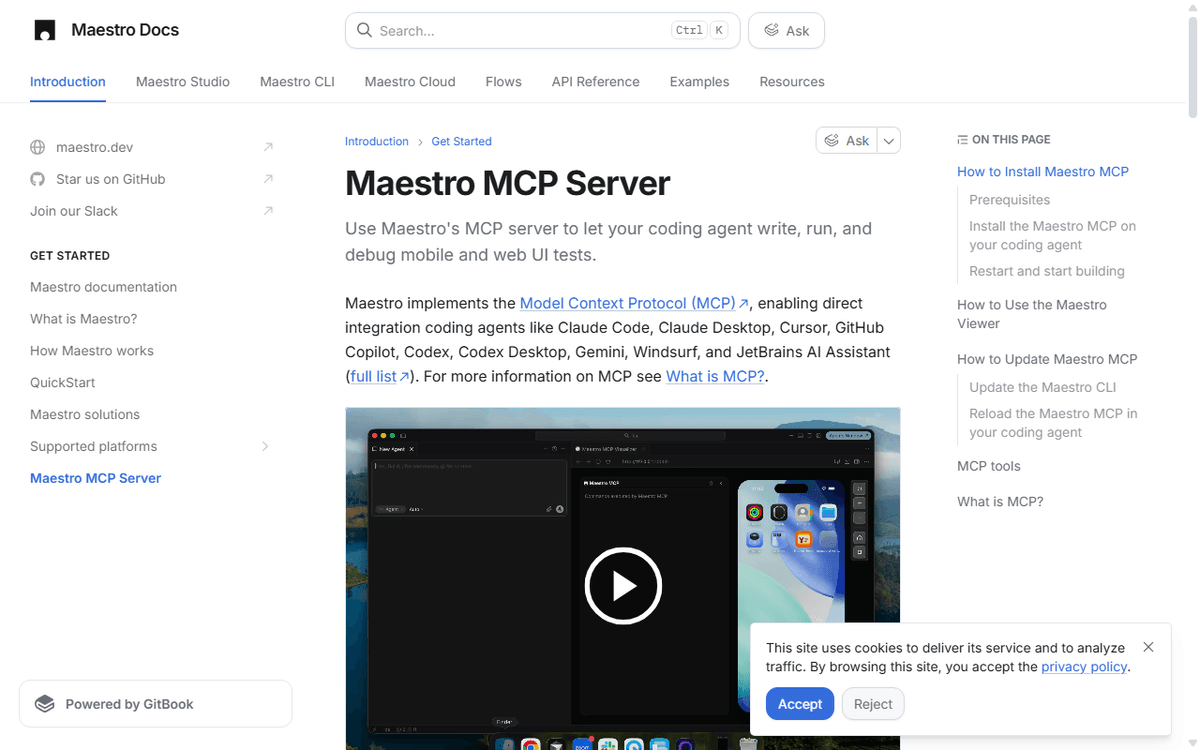
Task: Click external arrow next to Star us on GitHub
Action: [x=268, y=179]
